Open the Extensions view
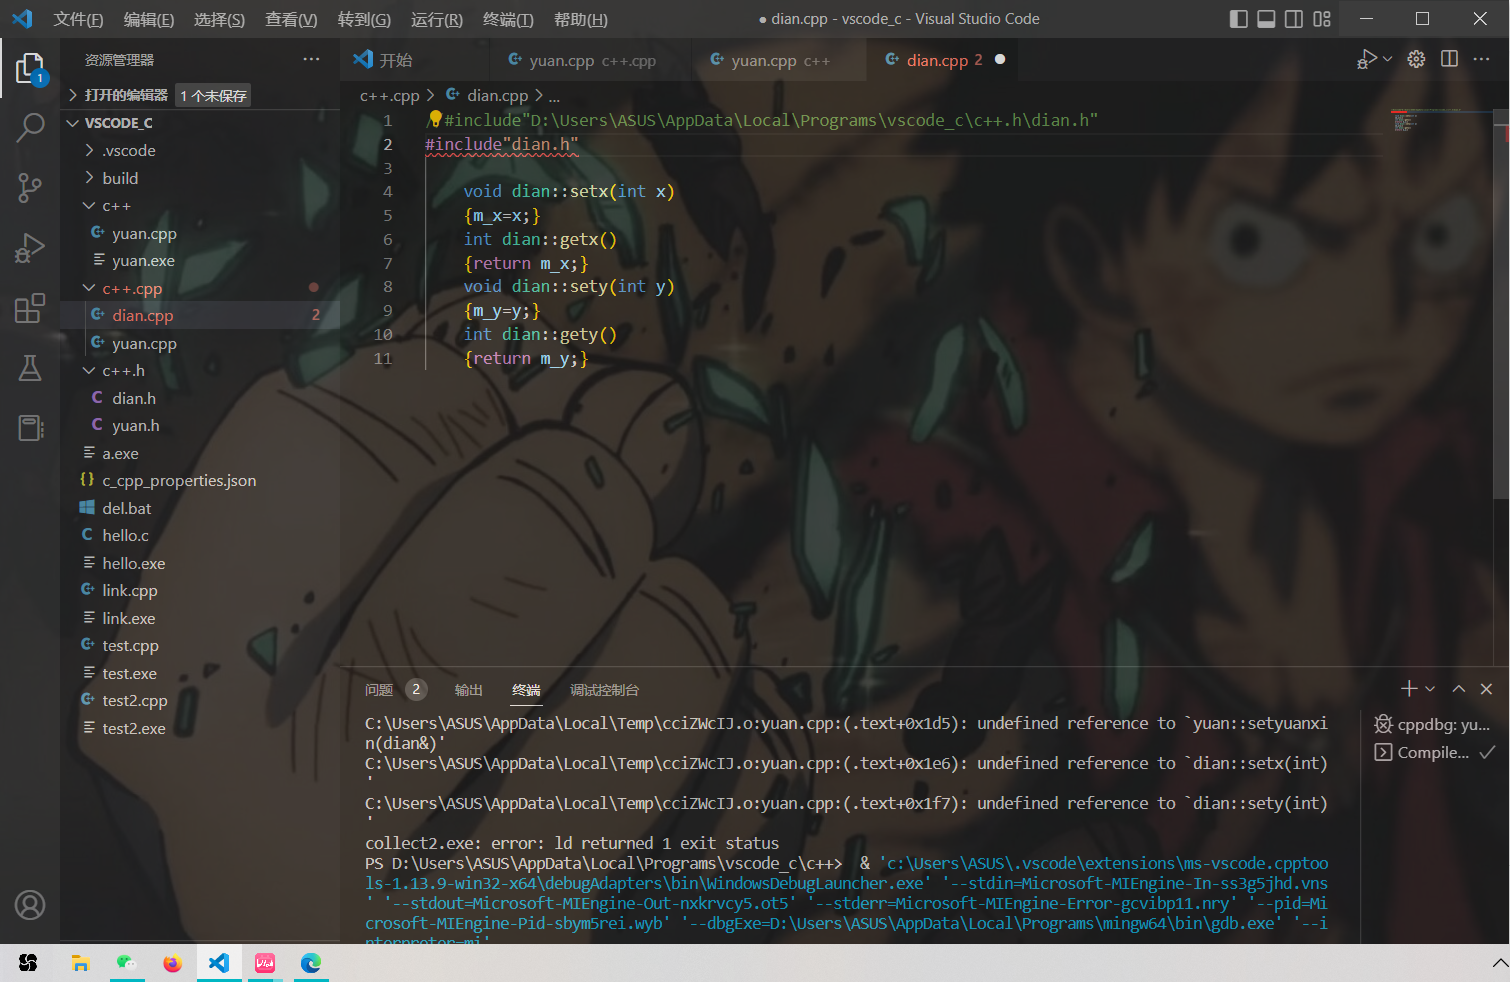This screenshot has width=1510, height=982. pos(30,308)
